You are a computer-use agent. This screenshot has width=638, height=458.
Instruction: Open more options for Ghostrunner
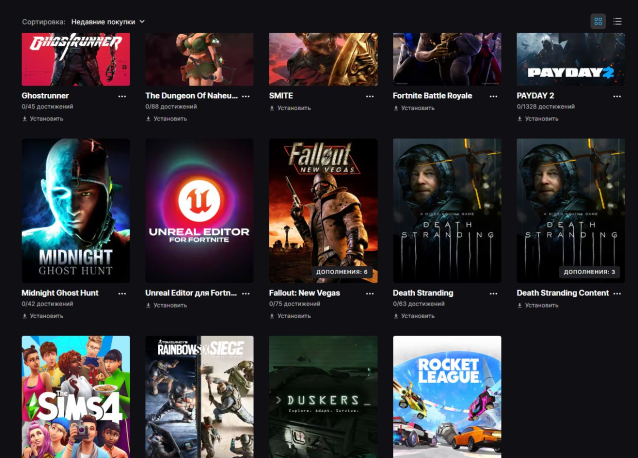tap(122, 96)
